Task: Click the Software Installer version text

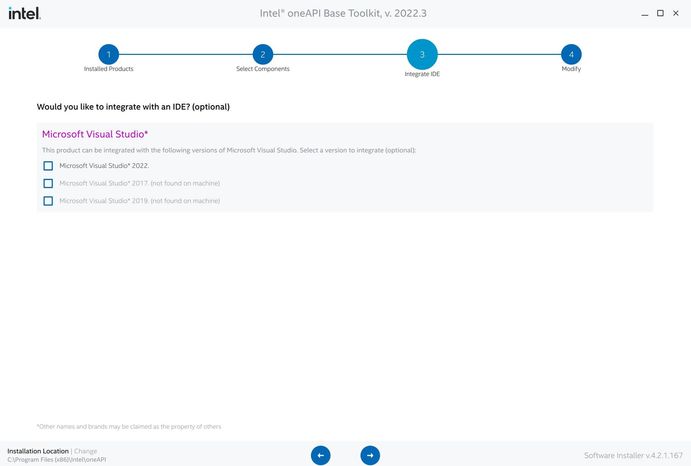Action: tap(633, 455)
